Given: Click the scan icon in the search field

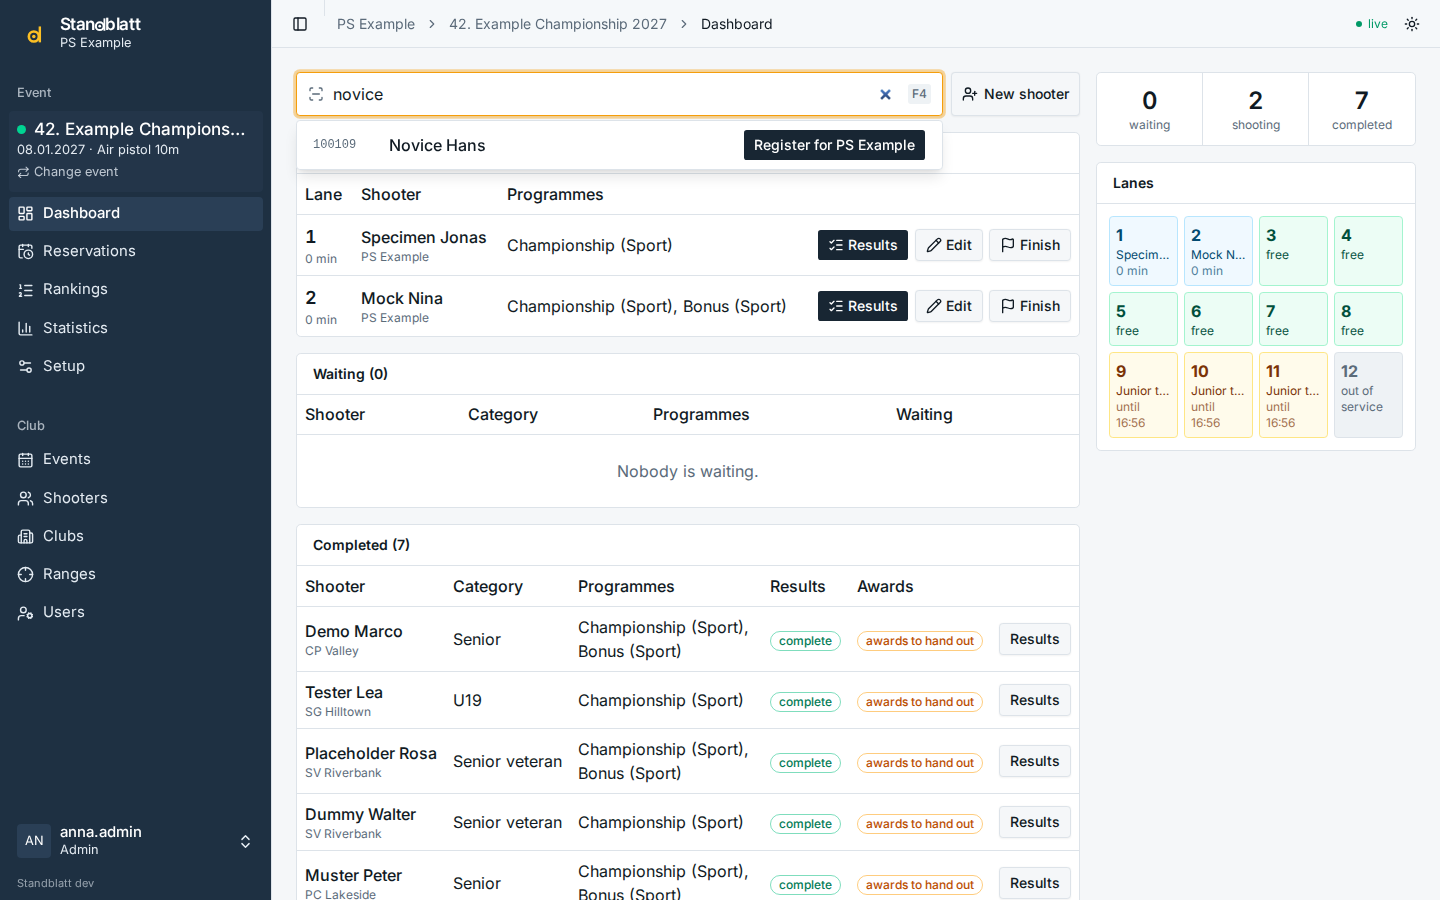Looking at the screenshot, I should (x=316, y=94).
